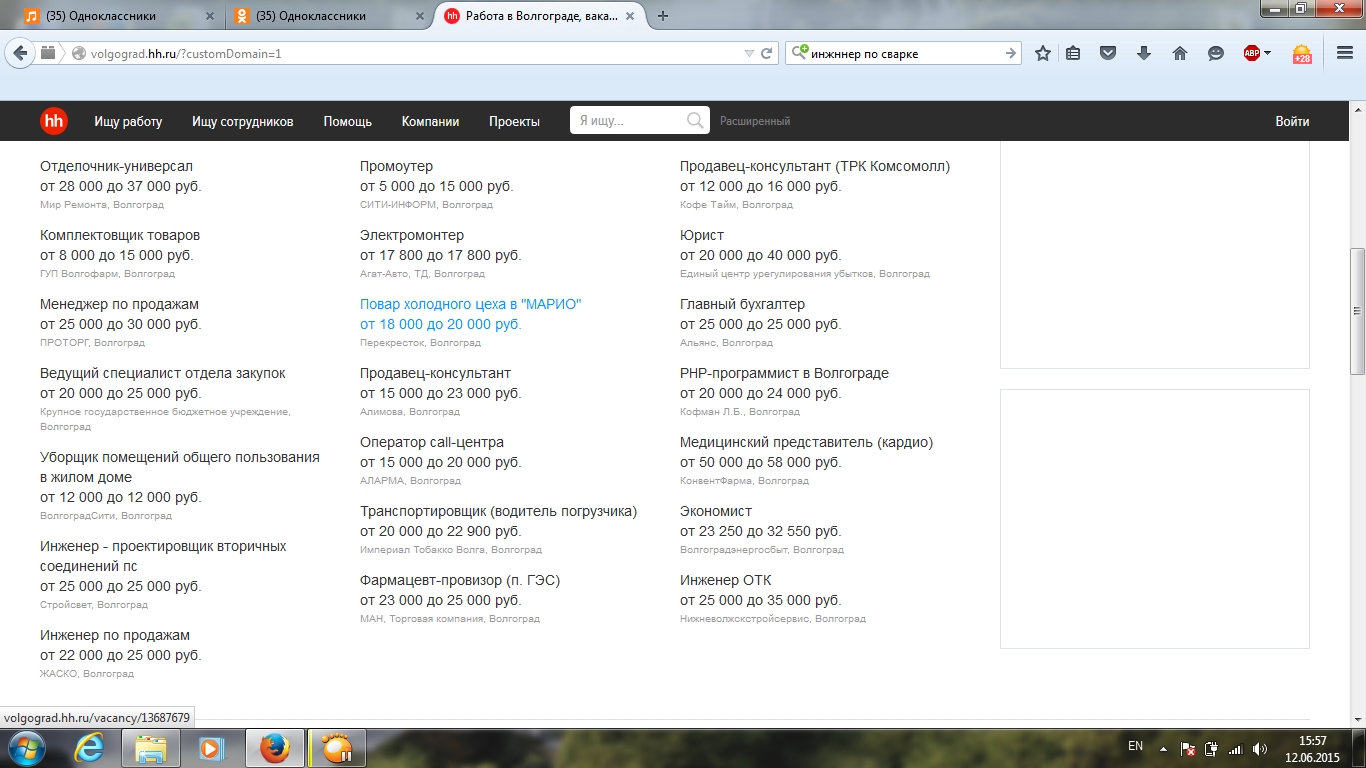Click the Pocket icon in the toolbar

tap(1108, 54)
